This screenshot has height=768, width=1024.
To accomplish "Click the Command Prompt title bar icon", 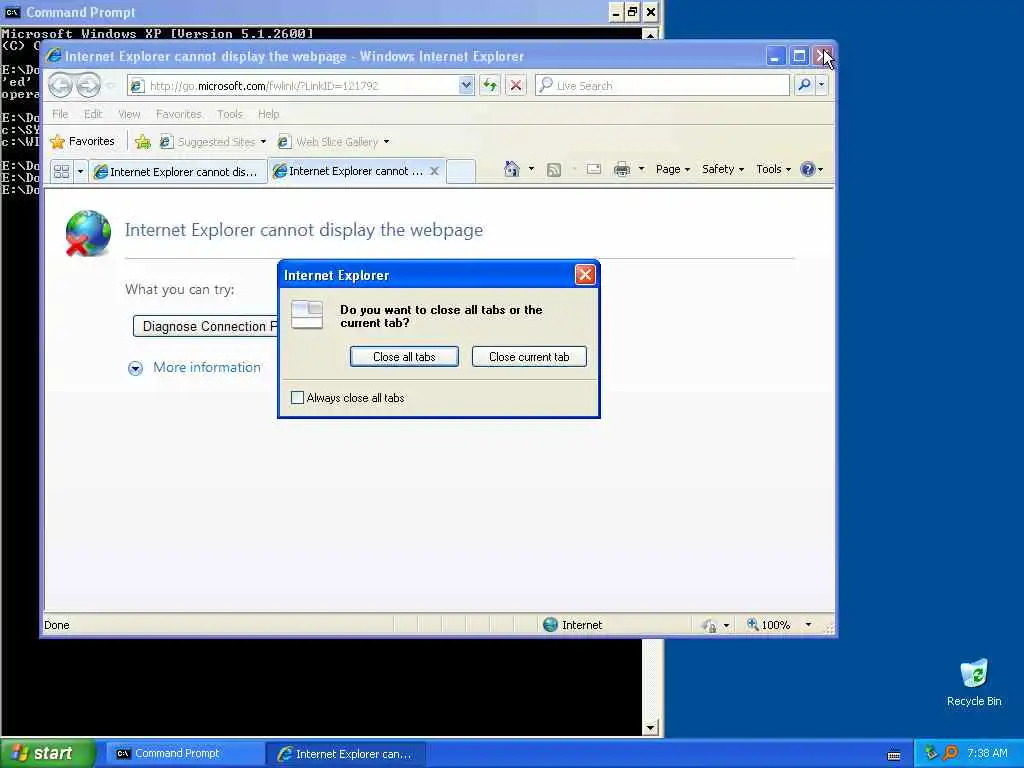I will click(12, 12).
